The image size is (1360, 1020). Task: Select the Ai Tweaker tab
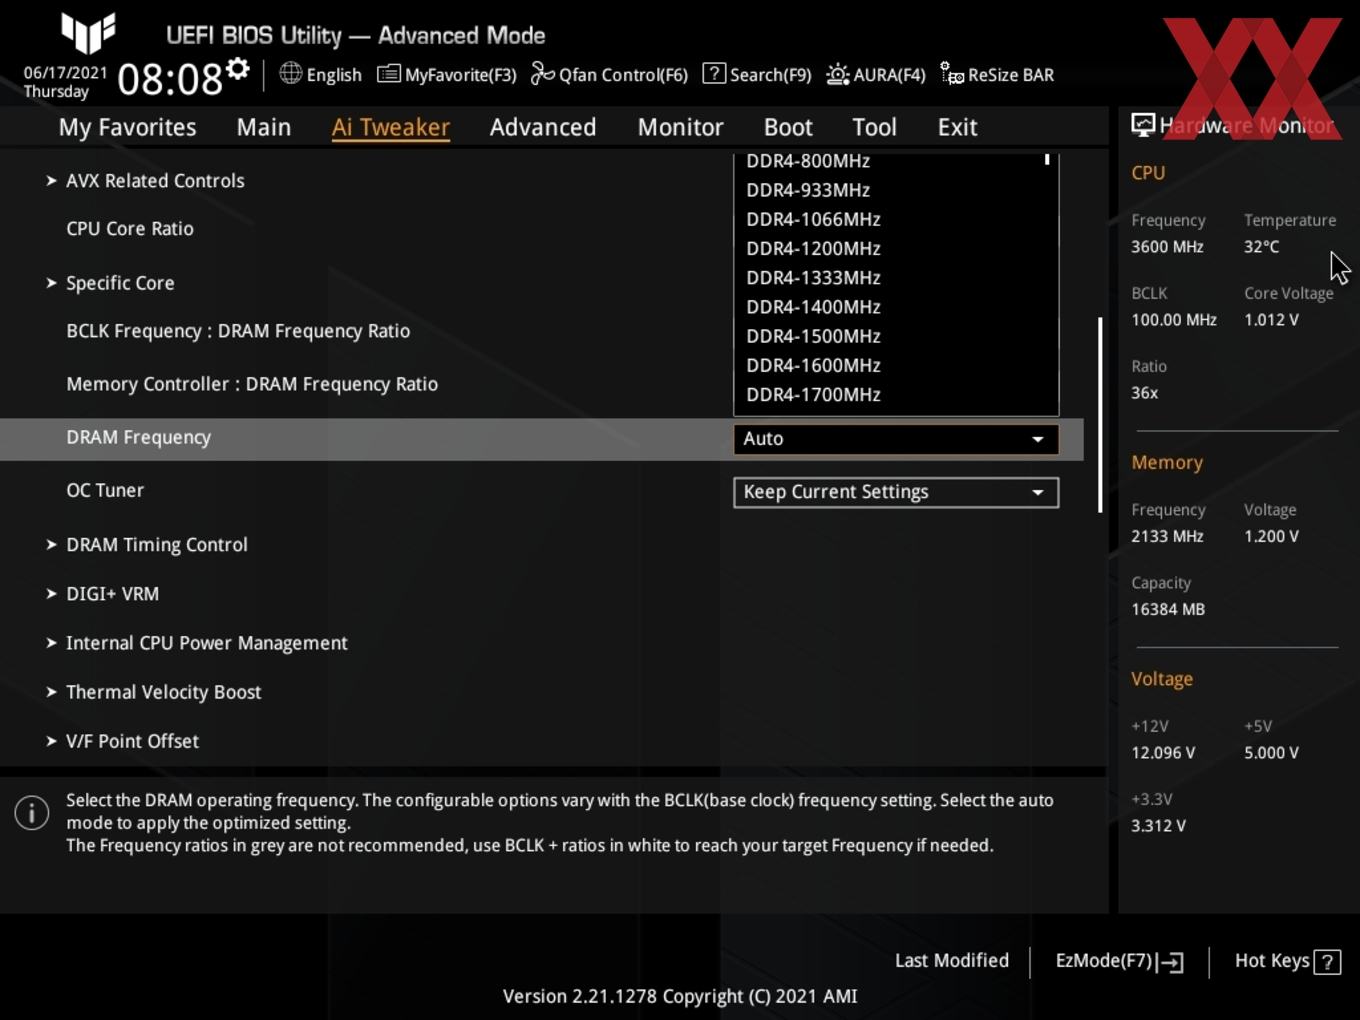[391, 127]
